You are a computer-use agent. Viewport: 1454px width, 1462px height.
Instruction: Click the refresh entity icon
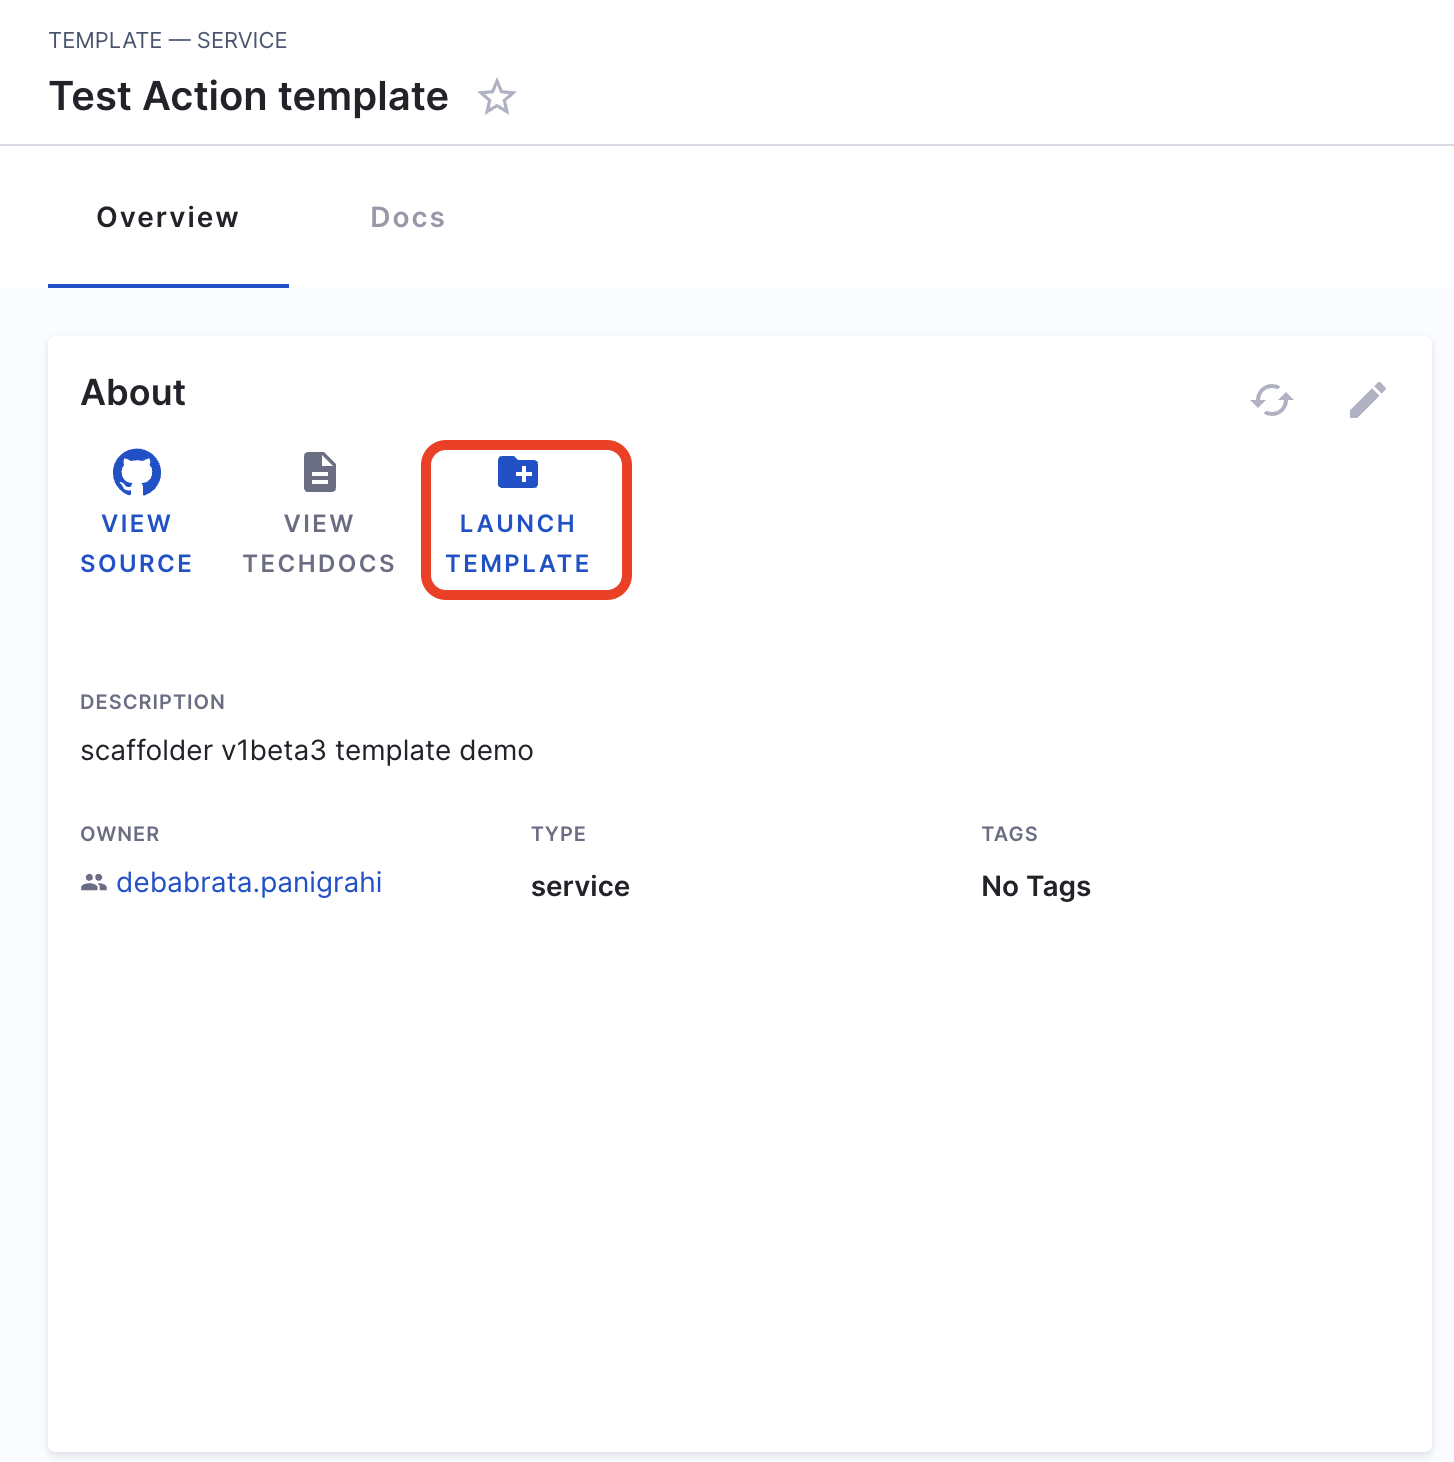coord(1272,400)
